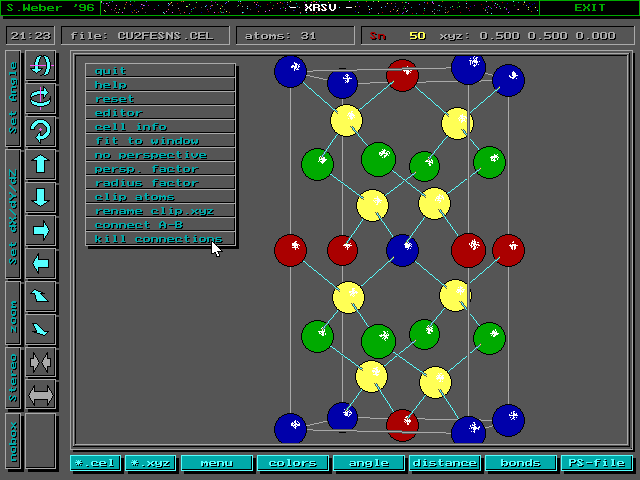Select rename clip.xyz entry
This screenshot has height=480, width=640.
tap(160, 211)
